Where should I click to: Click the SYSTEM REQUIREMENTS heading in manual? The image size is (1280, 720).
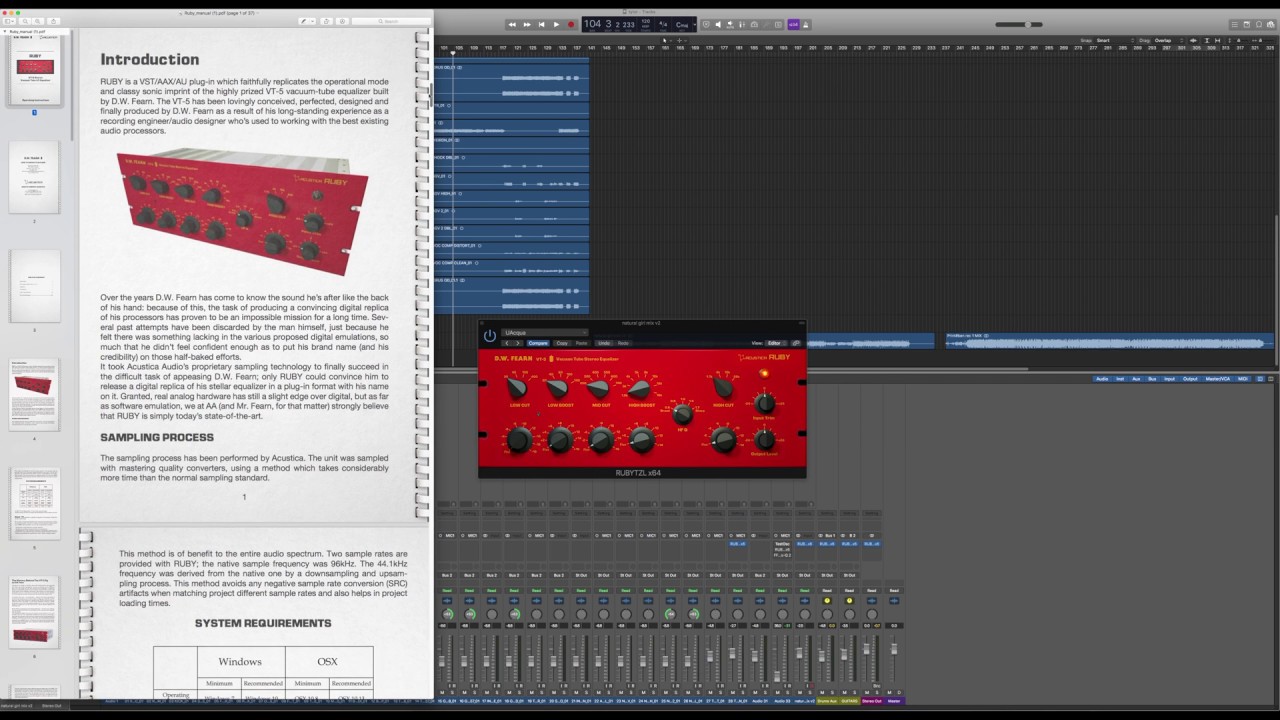pos(263,623)
